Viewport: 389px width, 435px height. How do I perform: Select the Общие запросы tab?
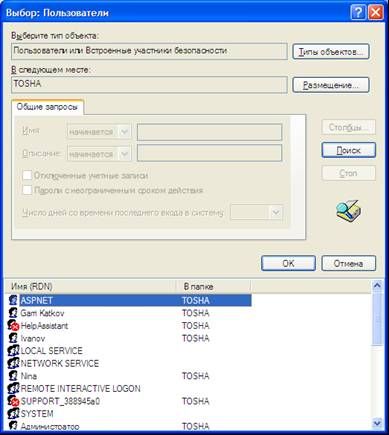pos(47,107)
